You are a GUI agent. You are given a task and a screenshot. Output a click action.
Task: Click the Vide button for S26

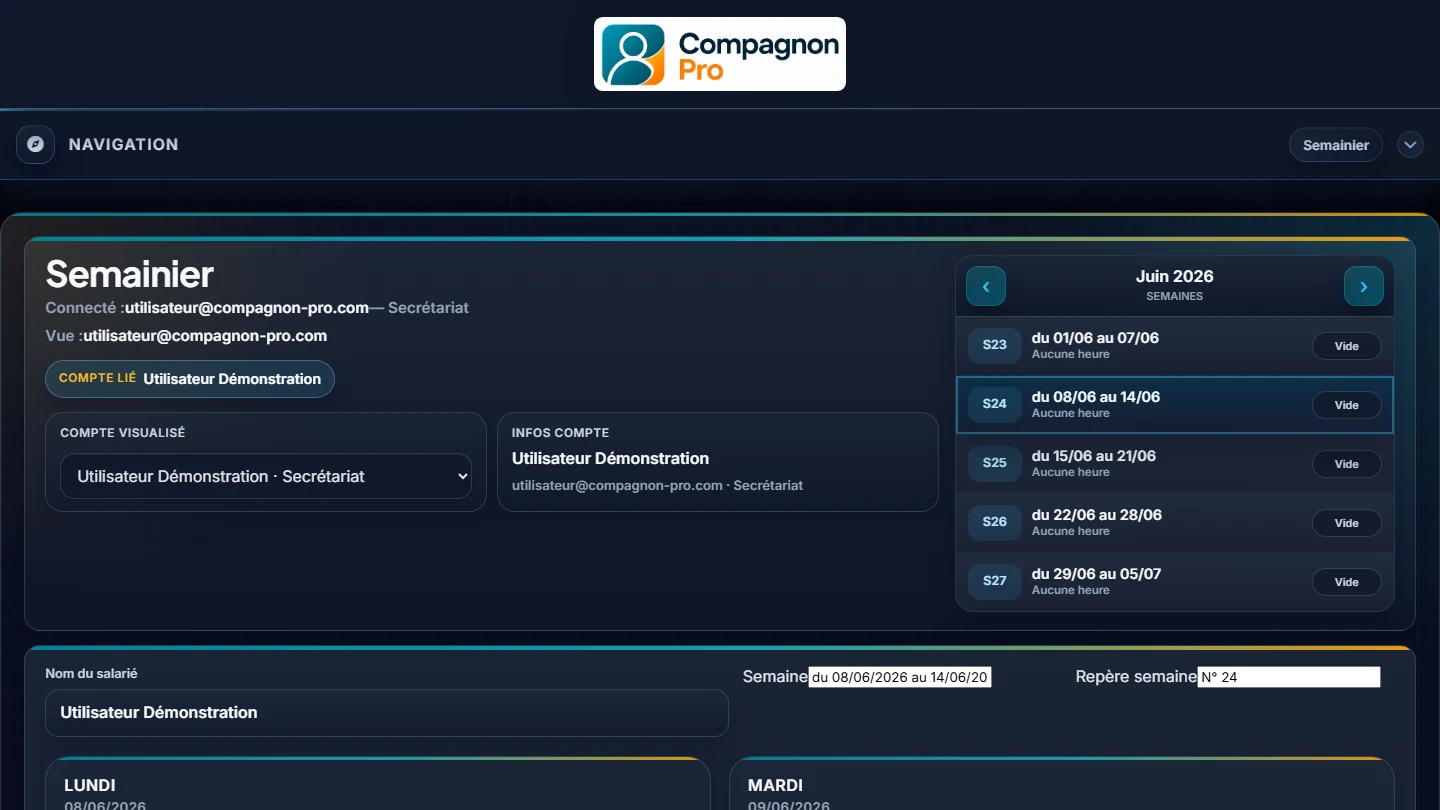pyautogui.click(x=1347, y=523)
